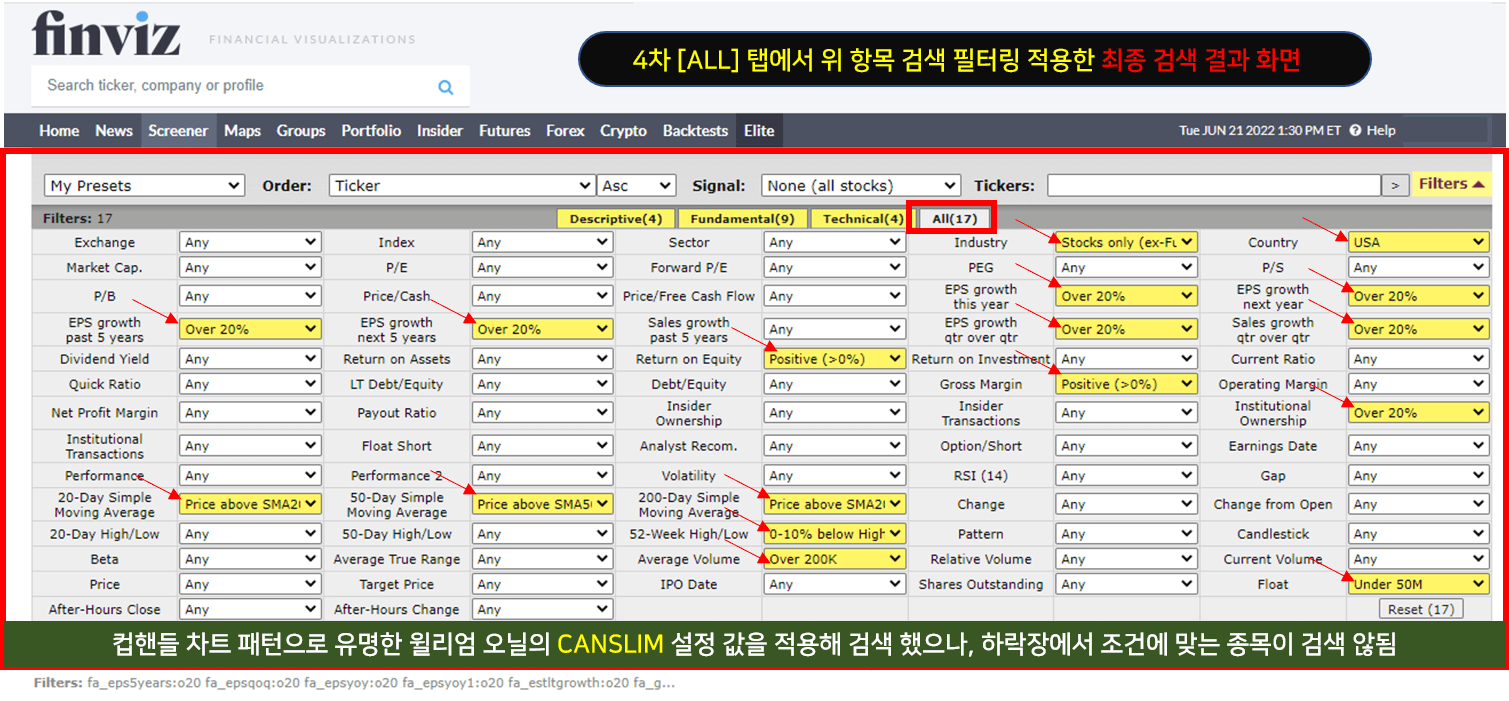Open the Beta filter dropdown

[x=249, y=559]
